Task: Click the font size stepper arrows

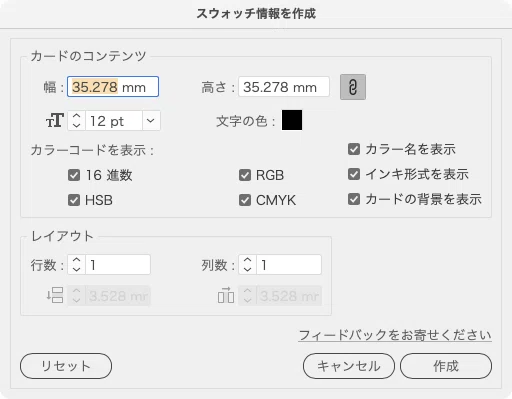Action: tap(76, 120)
